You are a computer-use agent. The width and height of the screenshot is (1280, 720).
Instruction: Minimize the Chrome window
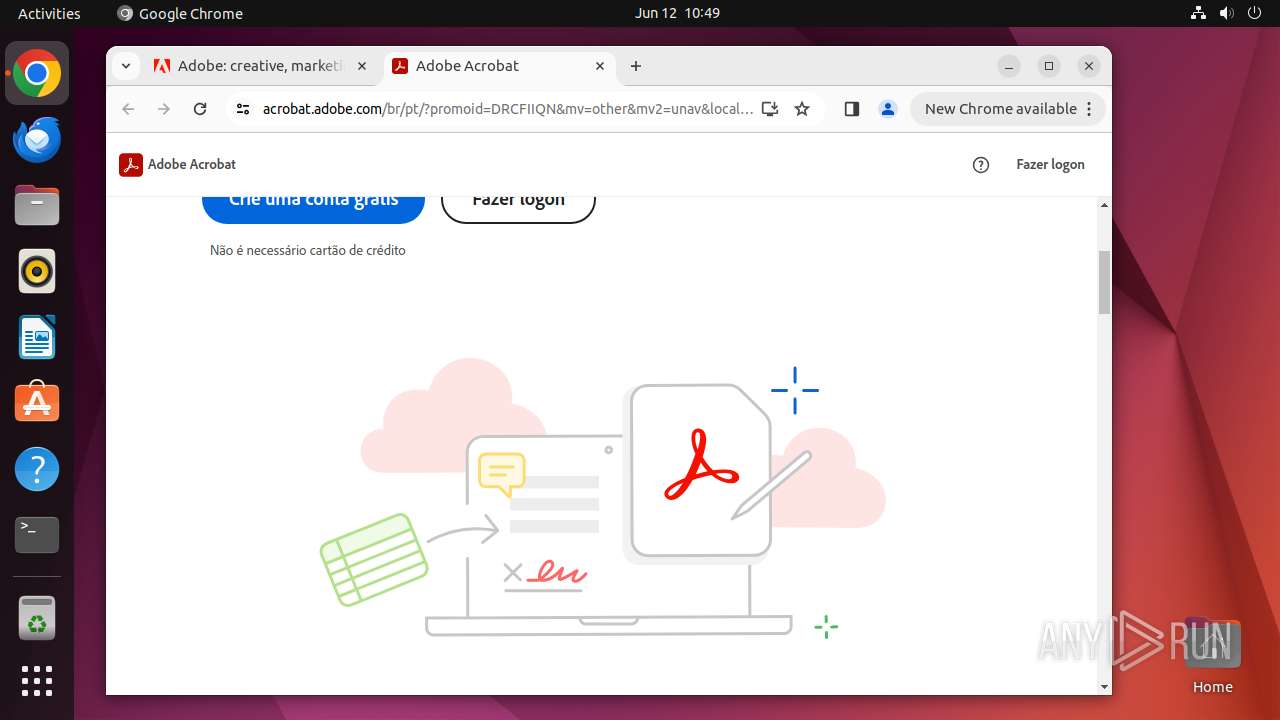coord(1010,66)
